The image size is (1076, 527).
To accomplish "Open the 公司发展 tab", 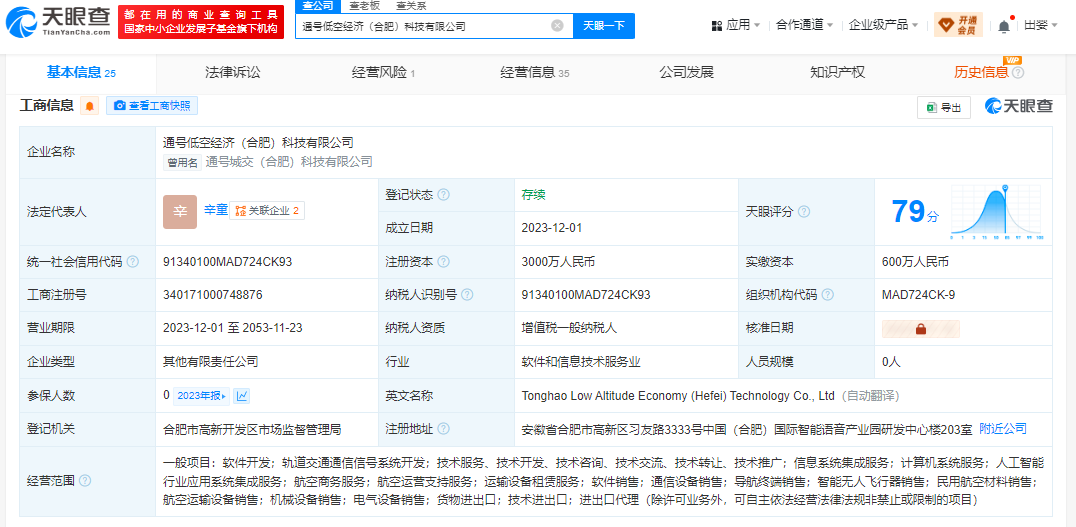I will [686, 73].
